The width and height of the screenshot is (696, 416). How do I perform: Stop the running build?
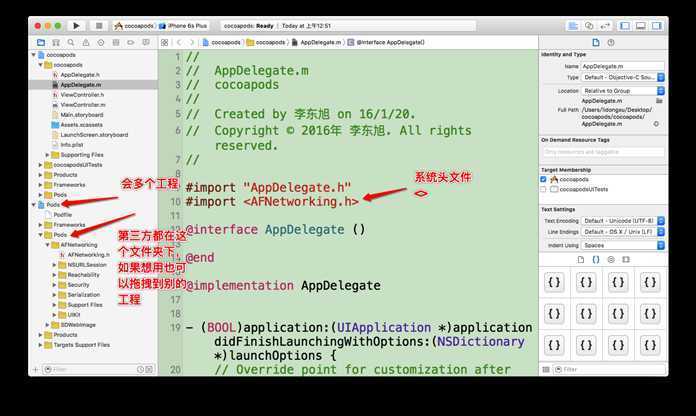99,26
